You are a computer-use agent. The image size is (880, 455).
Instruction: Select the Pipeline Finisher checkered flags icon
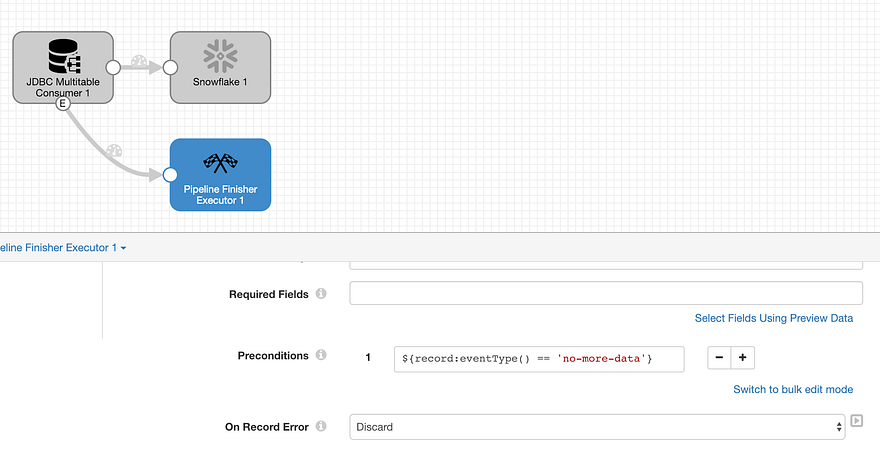(x=221, y=163)
